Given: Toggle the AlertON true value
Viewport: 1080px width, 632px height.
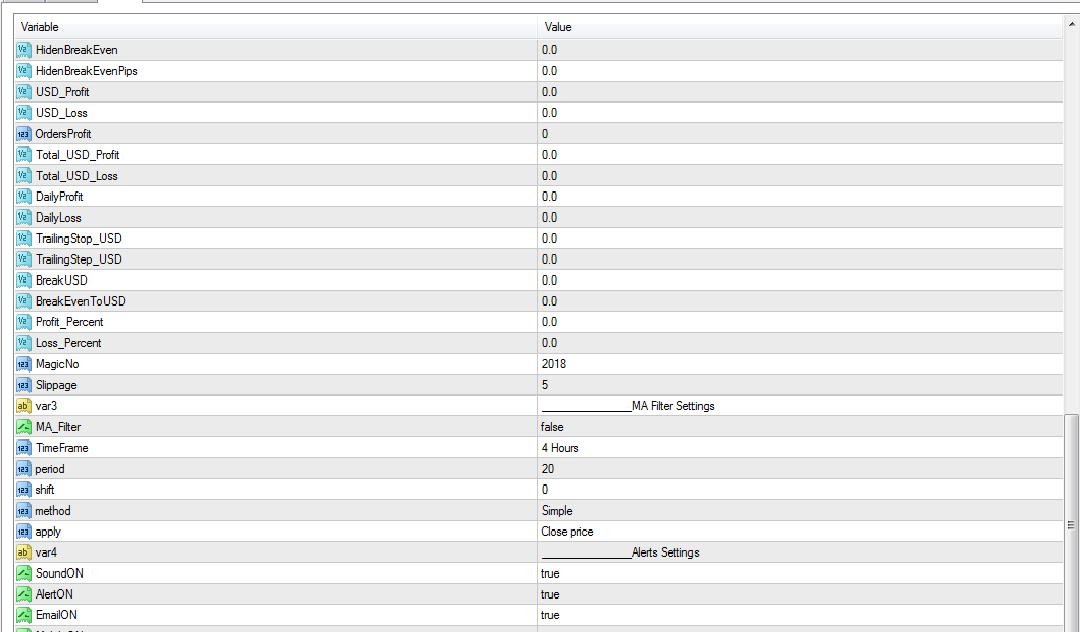Looking at the screenshot, I should click(x=550, y=595).
